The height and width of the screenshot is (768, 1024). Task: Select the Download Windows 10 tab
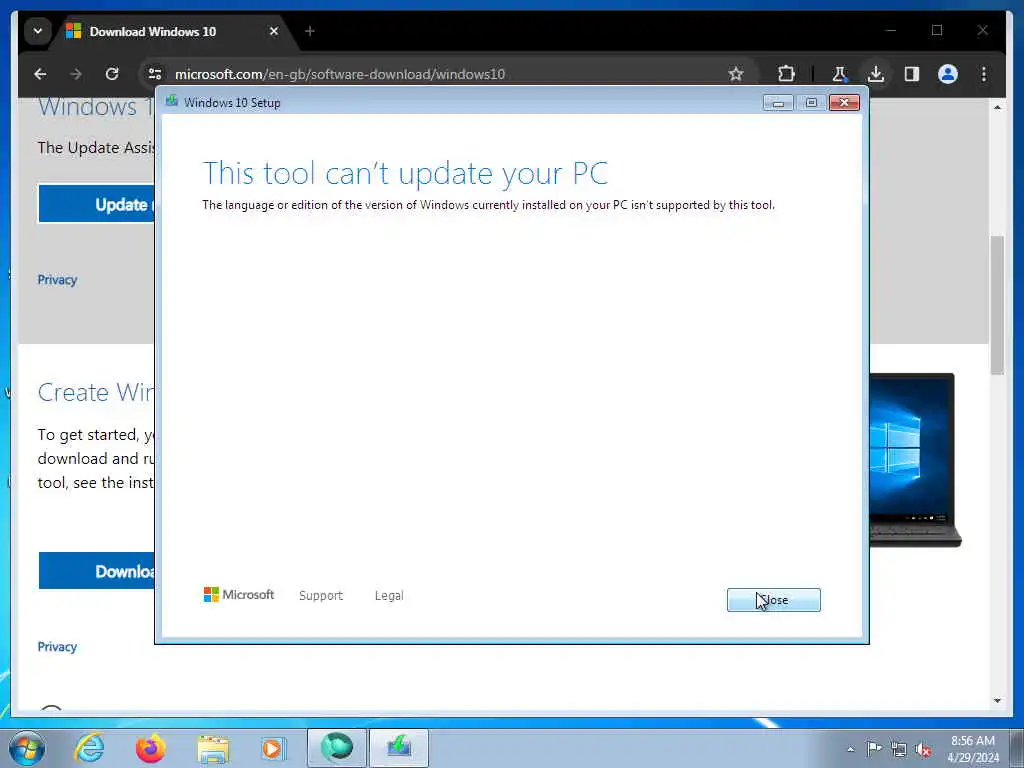coord(173,31)
